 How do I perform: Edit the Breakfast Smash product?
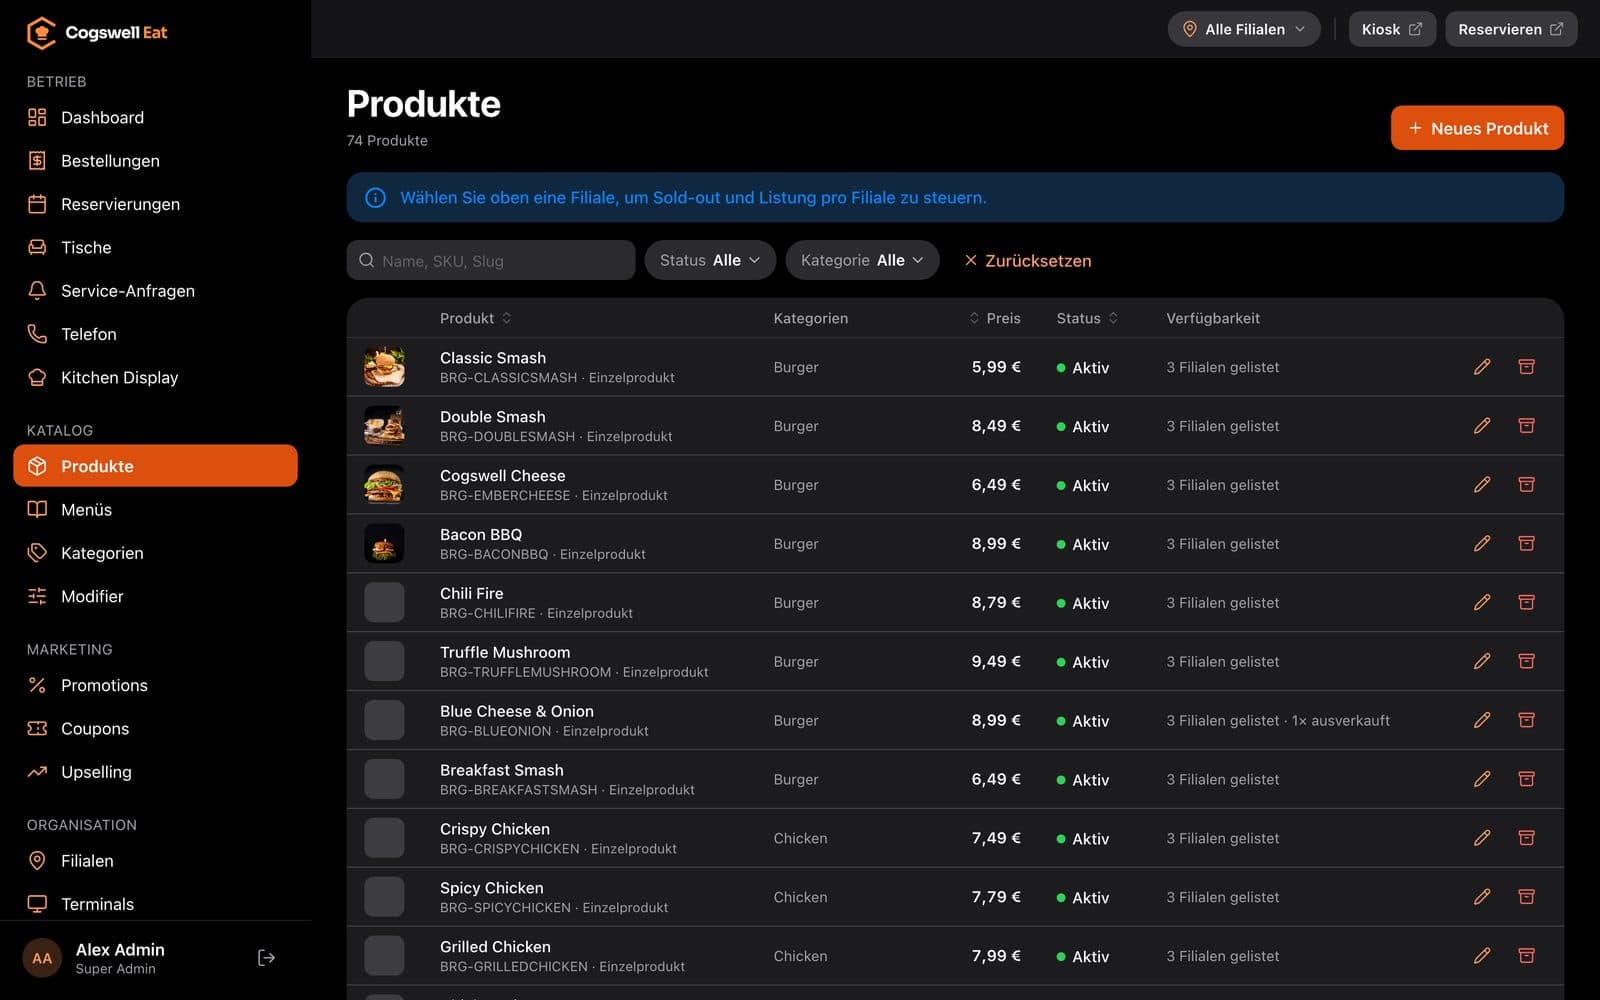(1482, 779)
